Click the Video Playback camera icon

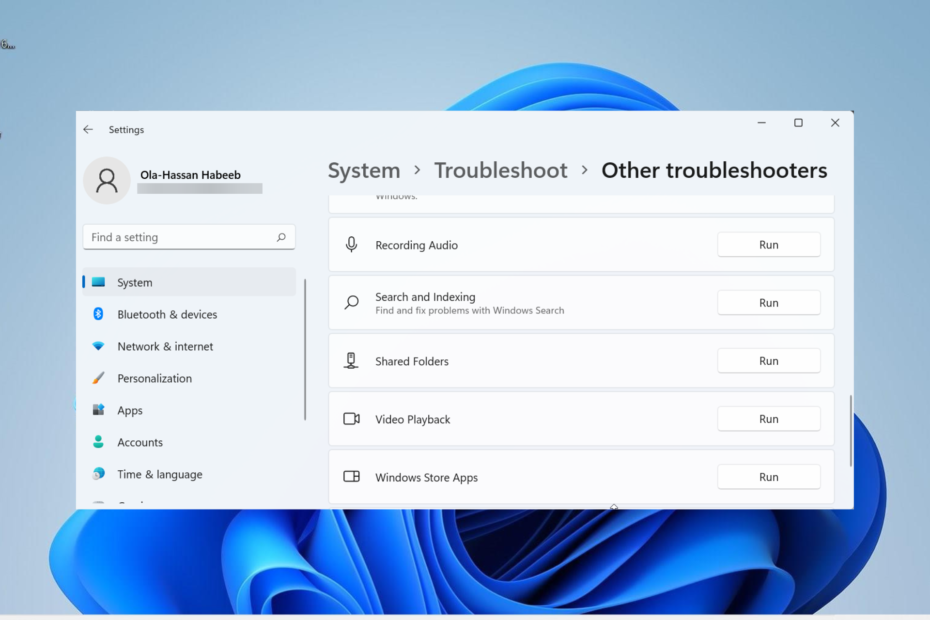point(352,419)
